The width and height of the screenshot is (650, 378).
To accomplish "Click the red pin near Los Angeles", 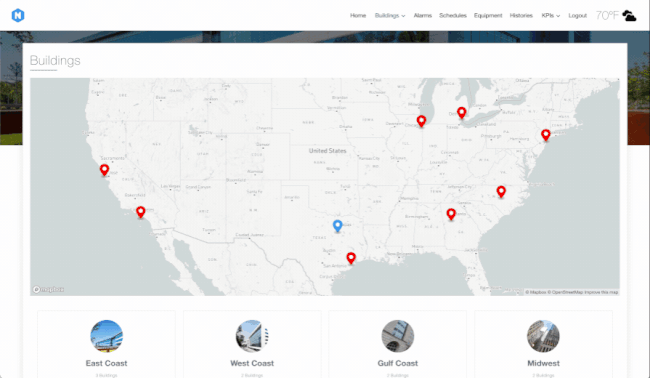I will click(x=141, y=212).
